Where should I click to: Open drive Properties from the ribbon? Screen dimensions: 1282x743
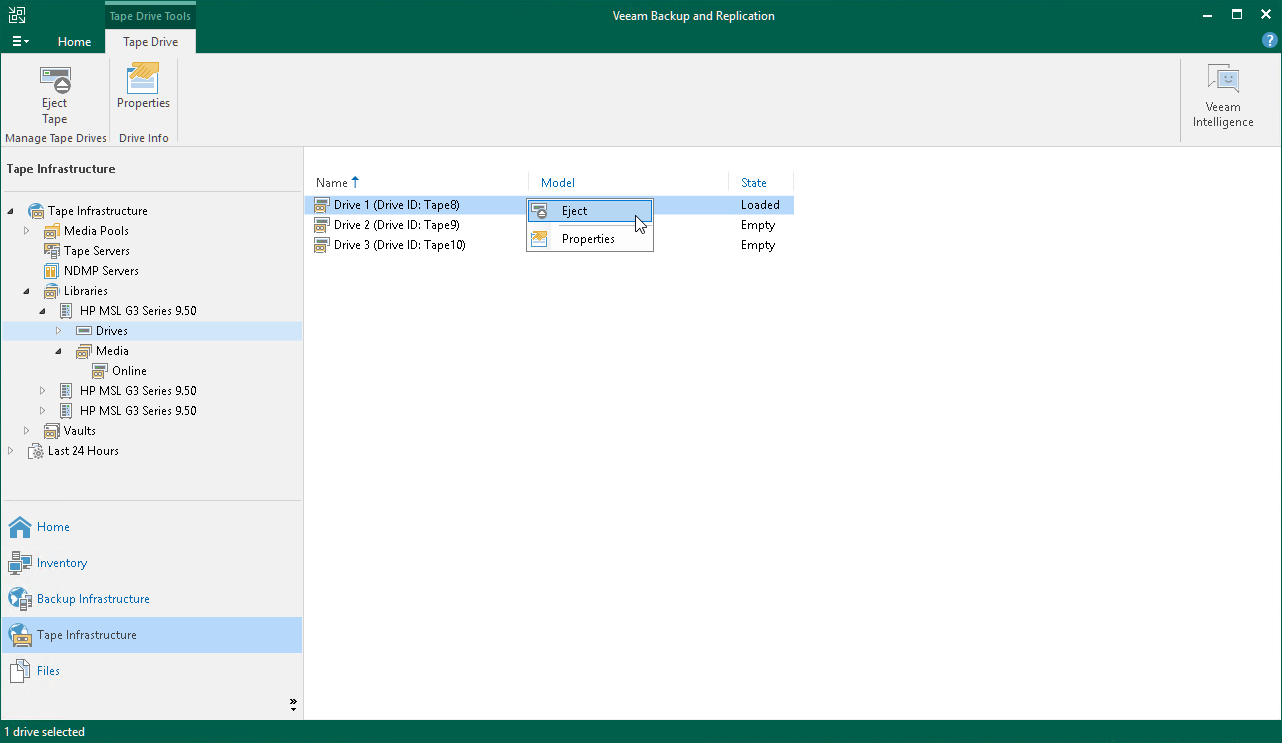click(143, 87)
